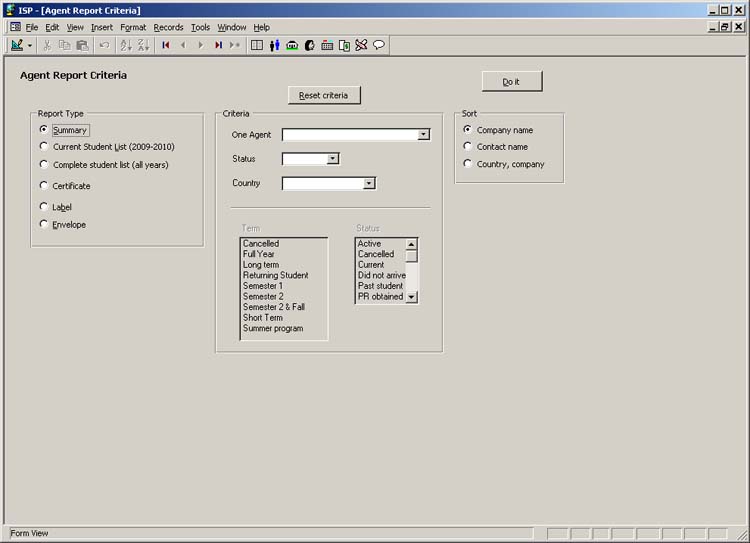
Task: Choose the Envelope report type option
Action: (x=44, y=224)
